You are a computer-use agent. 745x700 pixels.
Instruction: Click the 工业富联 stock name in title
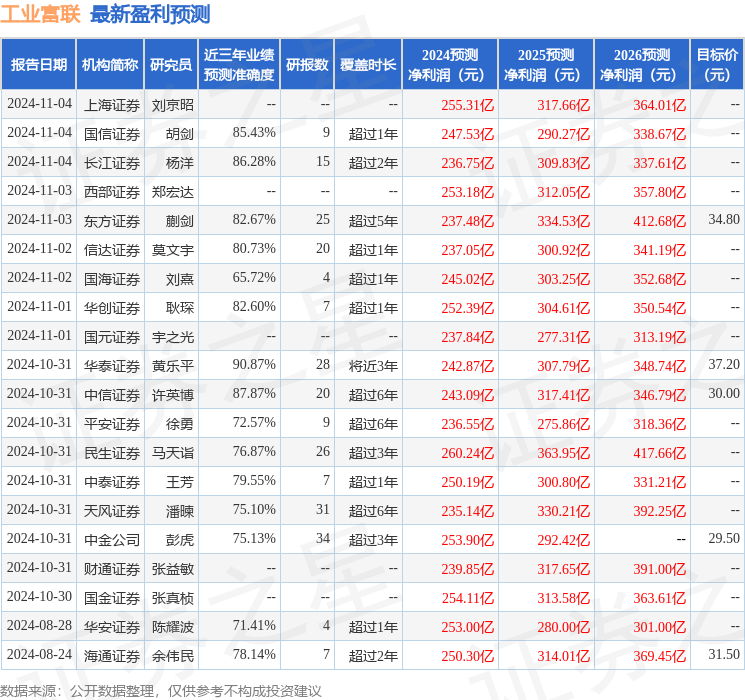point(41,14)
